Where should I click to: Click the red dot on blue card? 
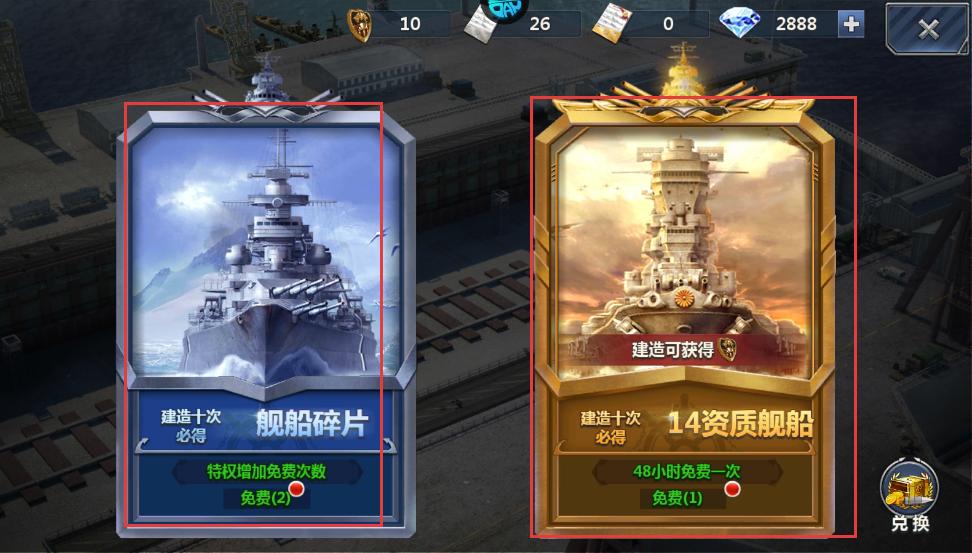[x=297, y=489]
